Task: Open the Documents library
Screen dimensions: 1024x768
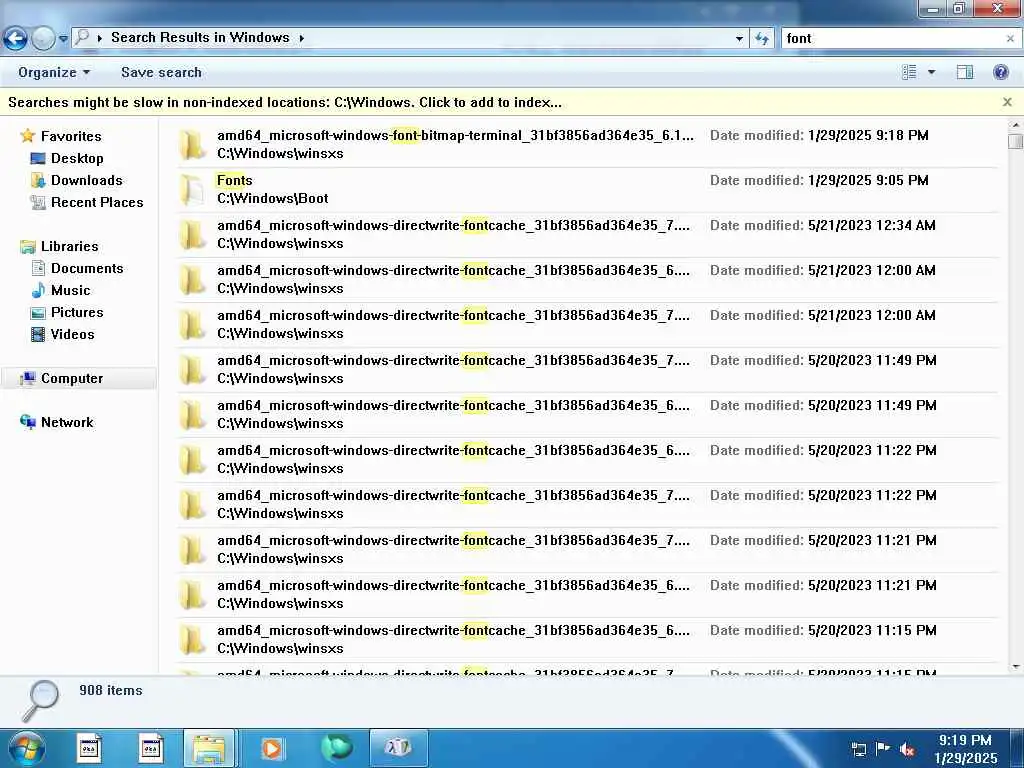Action: 87,268
